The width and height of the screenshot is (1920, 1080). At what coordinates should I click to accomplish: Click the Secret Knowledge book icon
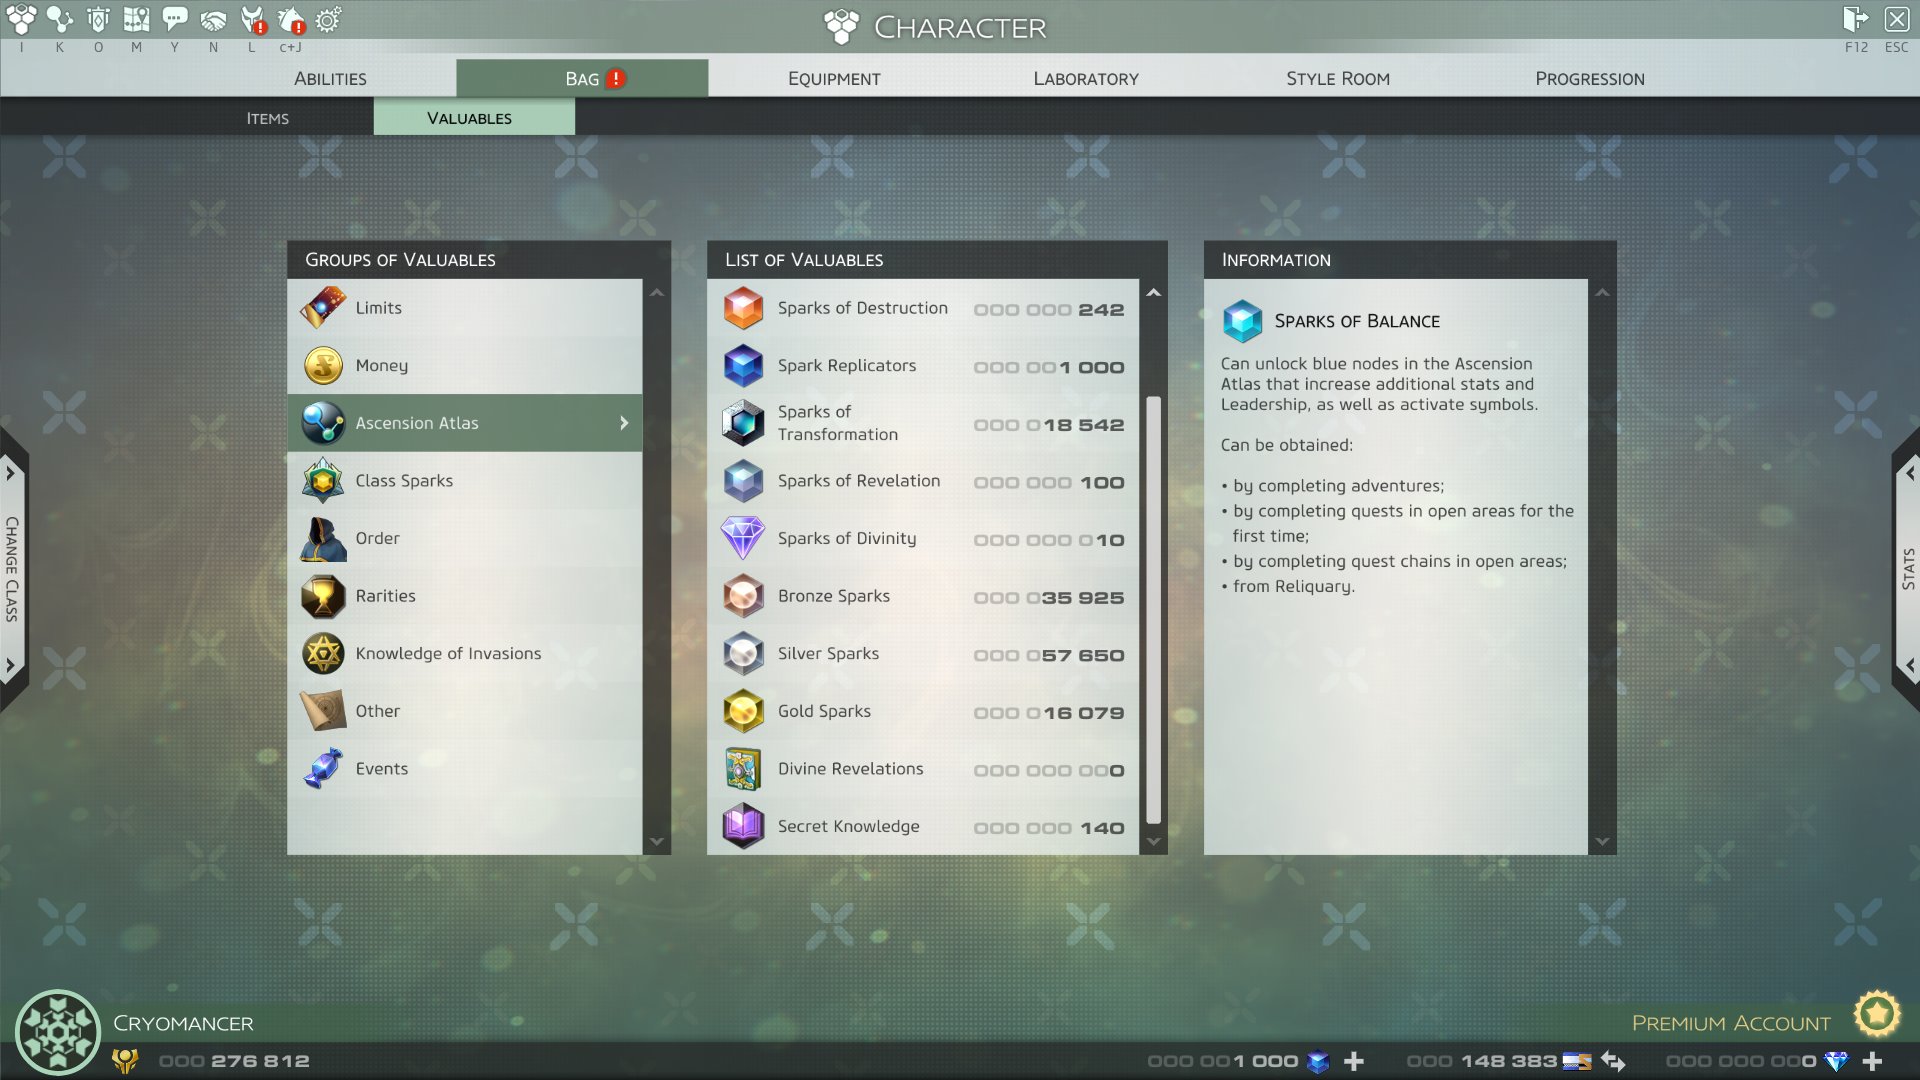[x=743, y=826]
